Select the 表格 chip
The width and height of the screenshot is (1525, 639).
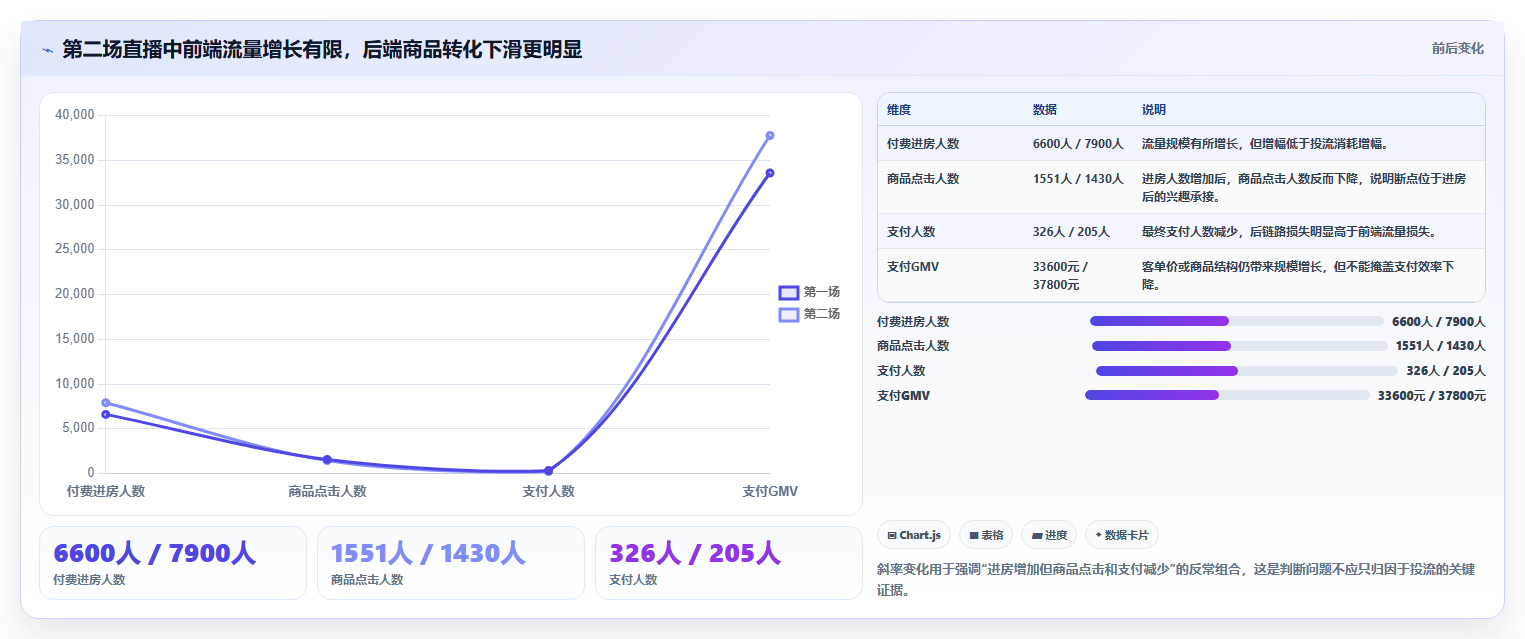click(986, 535)
